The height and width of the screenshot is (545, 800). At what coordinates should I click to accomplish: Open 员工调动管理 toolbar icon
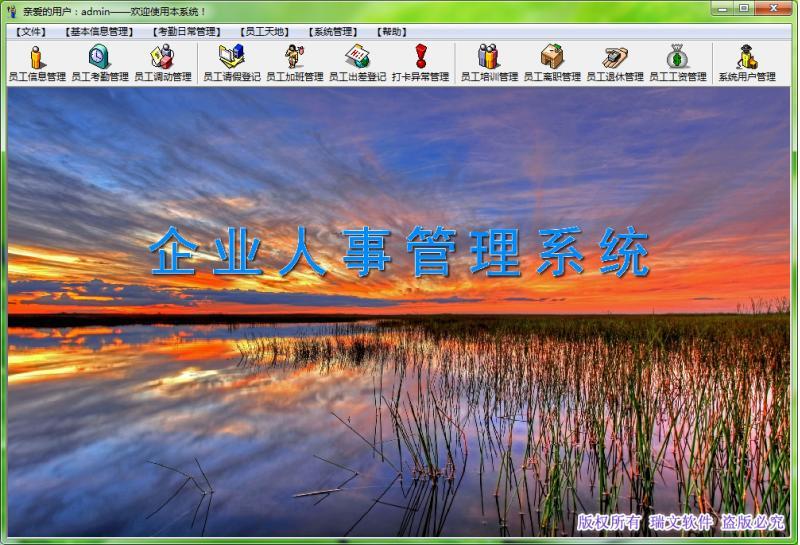tap(163, 63)
